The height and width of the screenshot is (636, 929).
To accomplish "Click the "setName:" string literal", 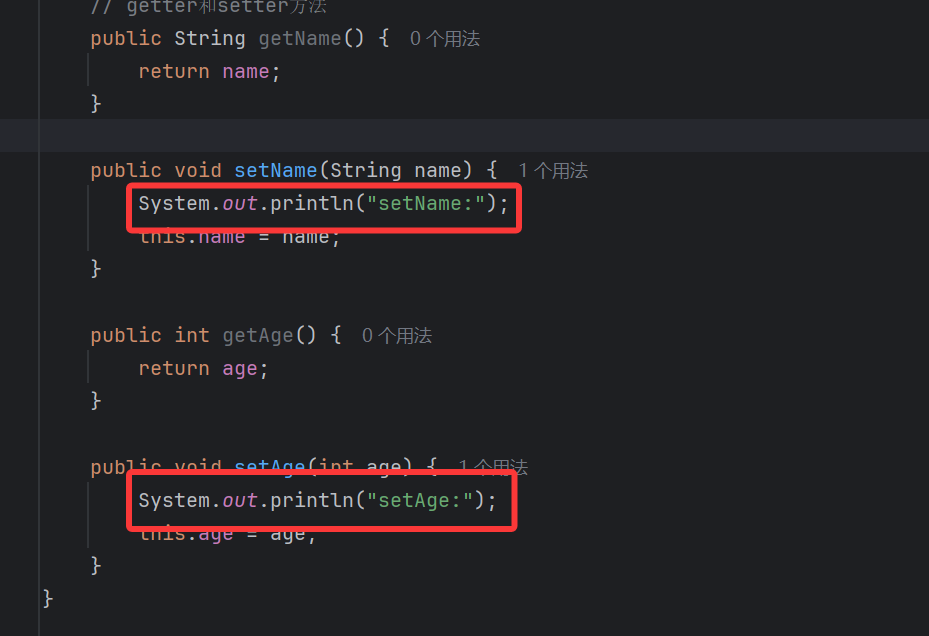I will click(x=426, y=204).
